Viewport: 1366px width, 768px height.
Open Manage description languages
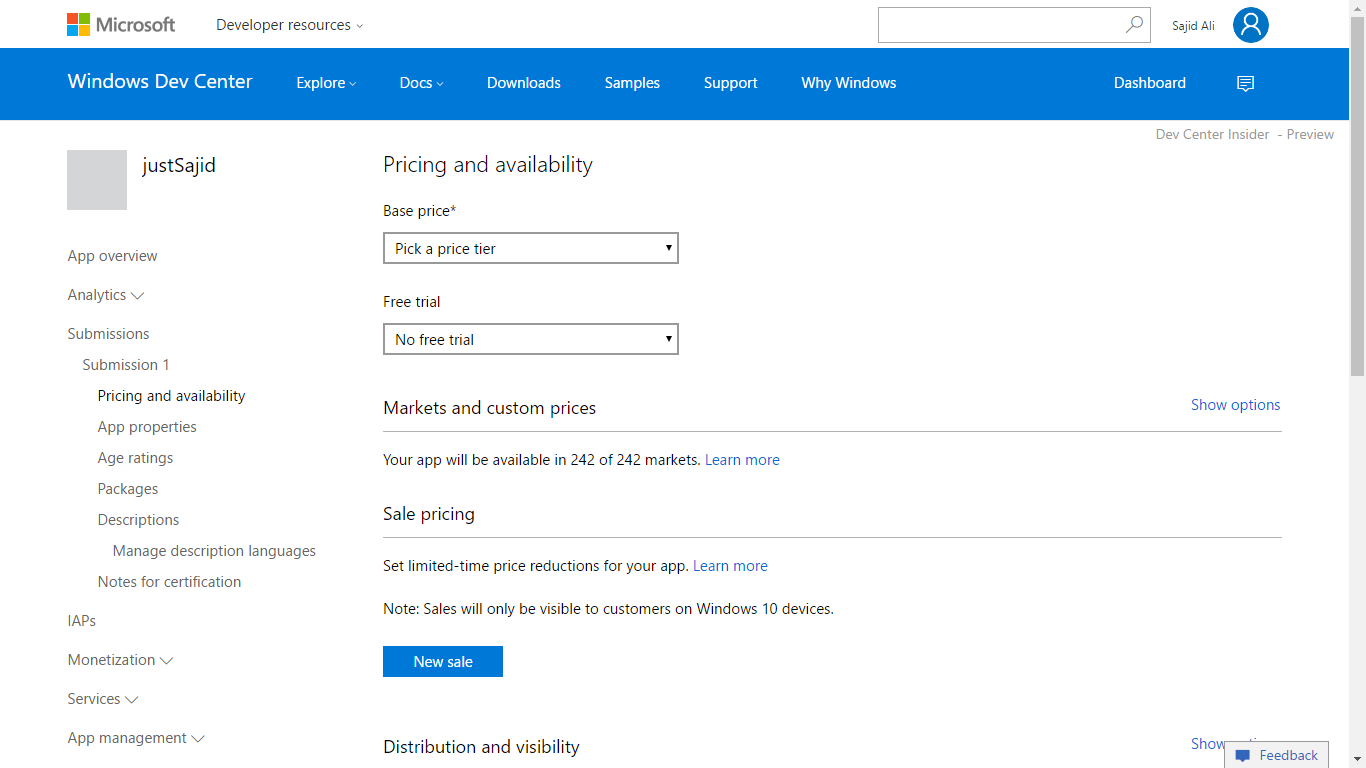click(214, 551)
